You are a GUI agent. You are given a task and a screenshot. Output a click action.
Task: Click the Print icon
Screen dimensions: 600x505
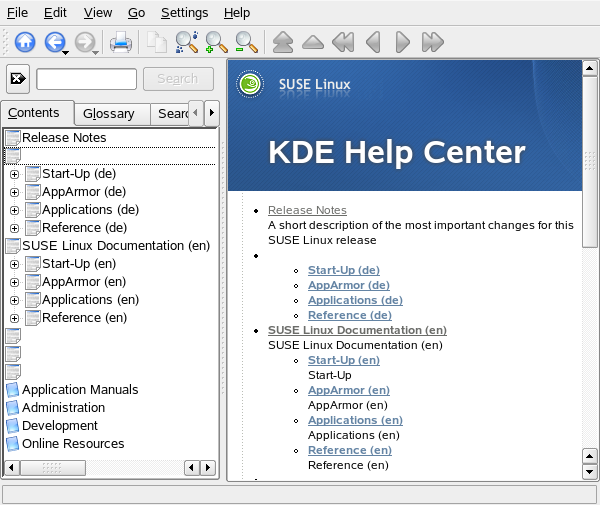pyautogui.click(x=121, y=42)
